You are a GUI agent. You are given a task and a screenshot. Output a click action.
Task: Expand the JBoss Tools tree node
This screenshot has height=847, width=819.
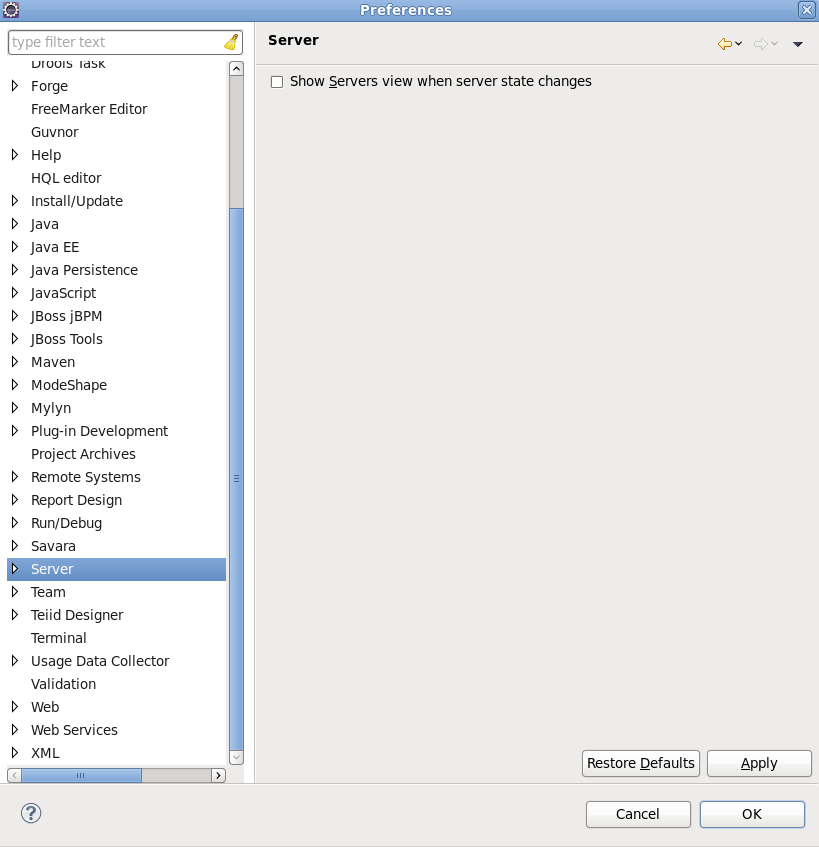(x=15, y=339)
